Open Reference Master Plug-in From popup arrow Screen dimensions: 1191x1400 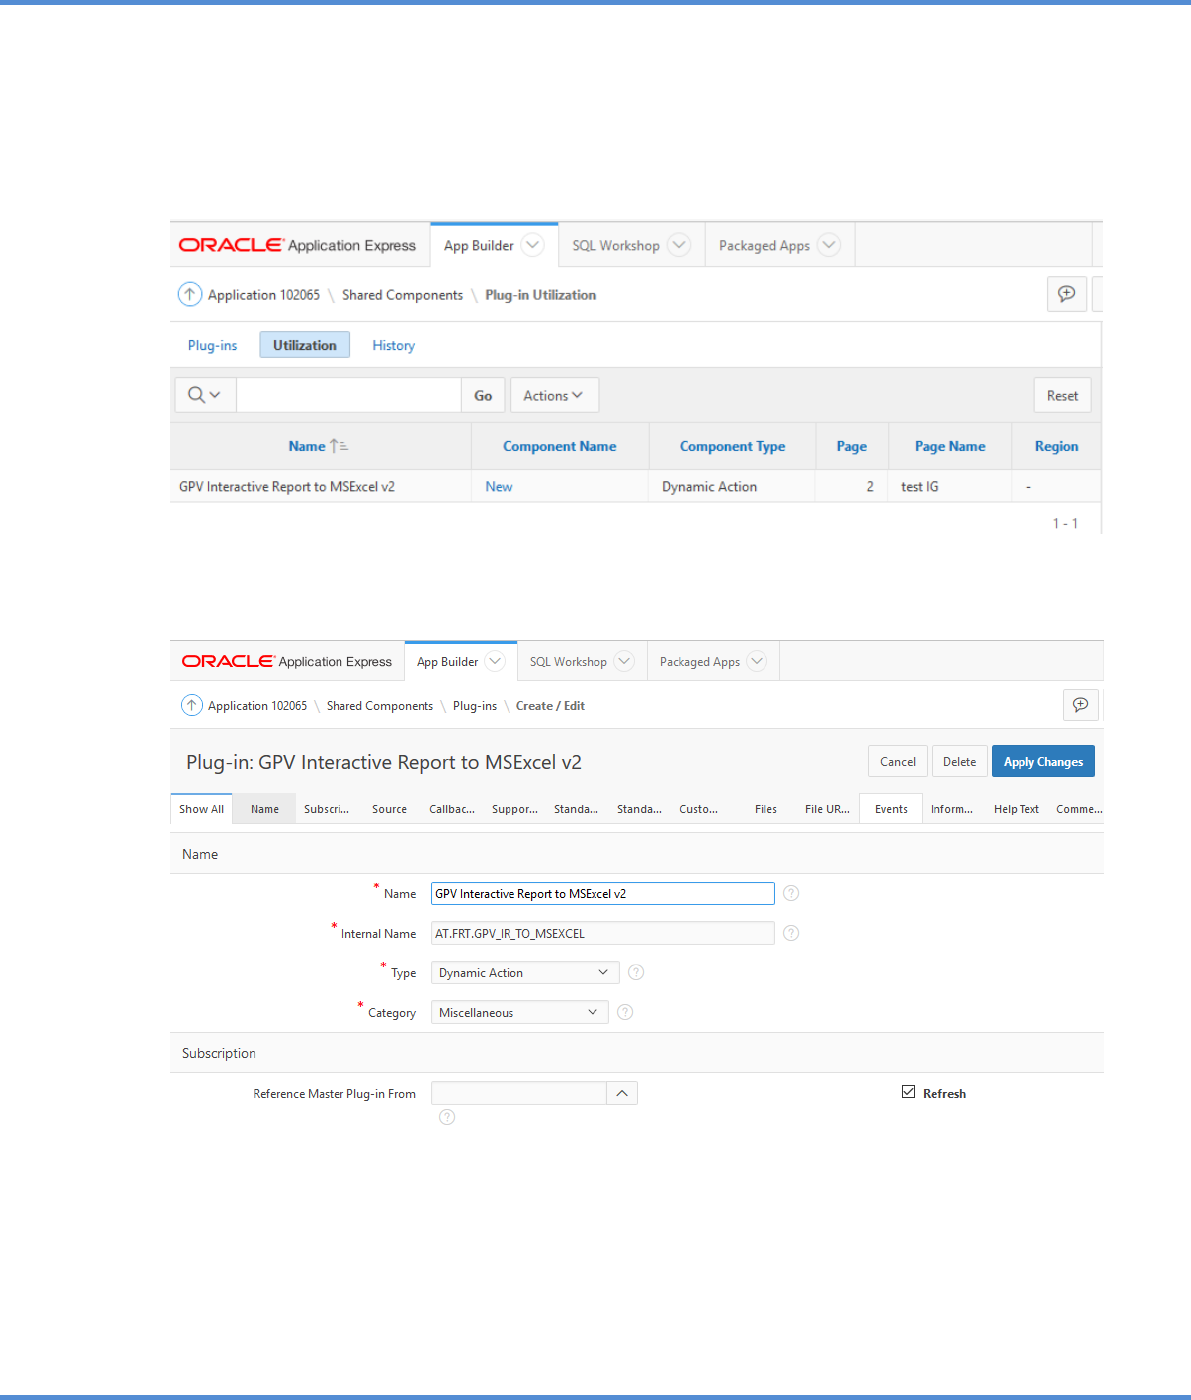coord(622,1093)
